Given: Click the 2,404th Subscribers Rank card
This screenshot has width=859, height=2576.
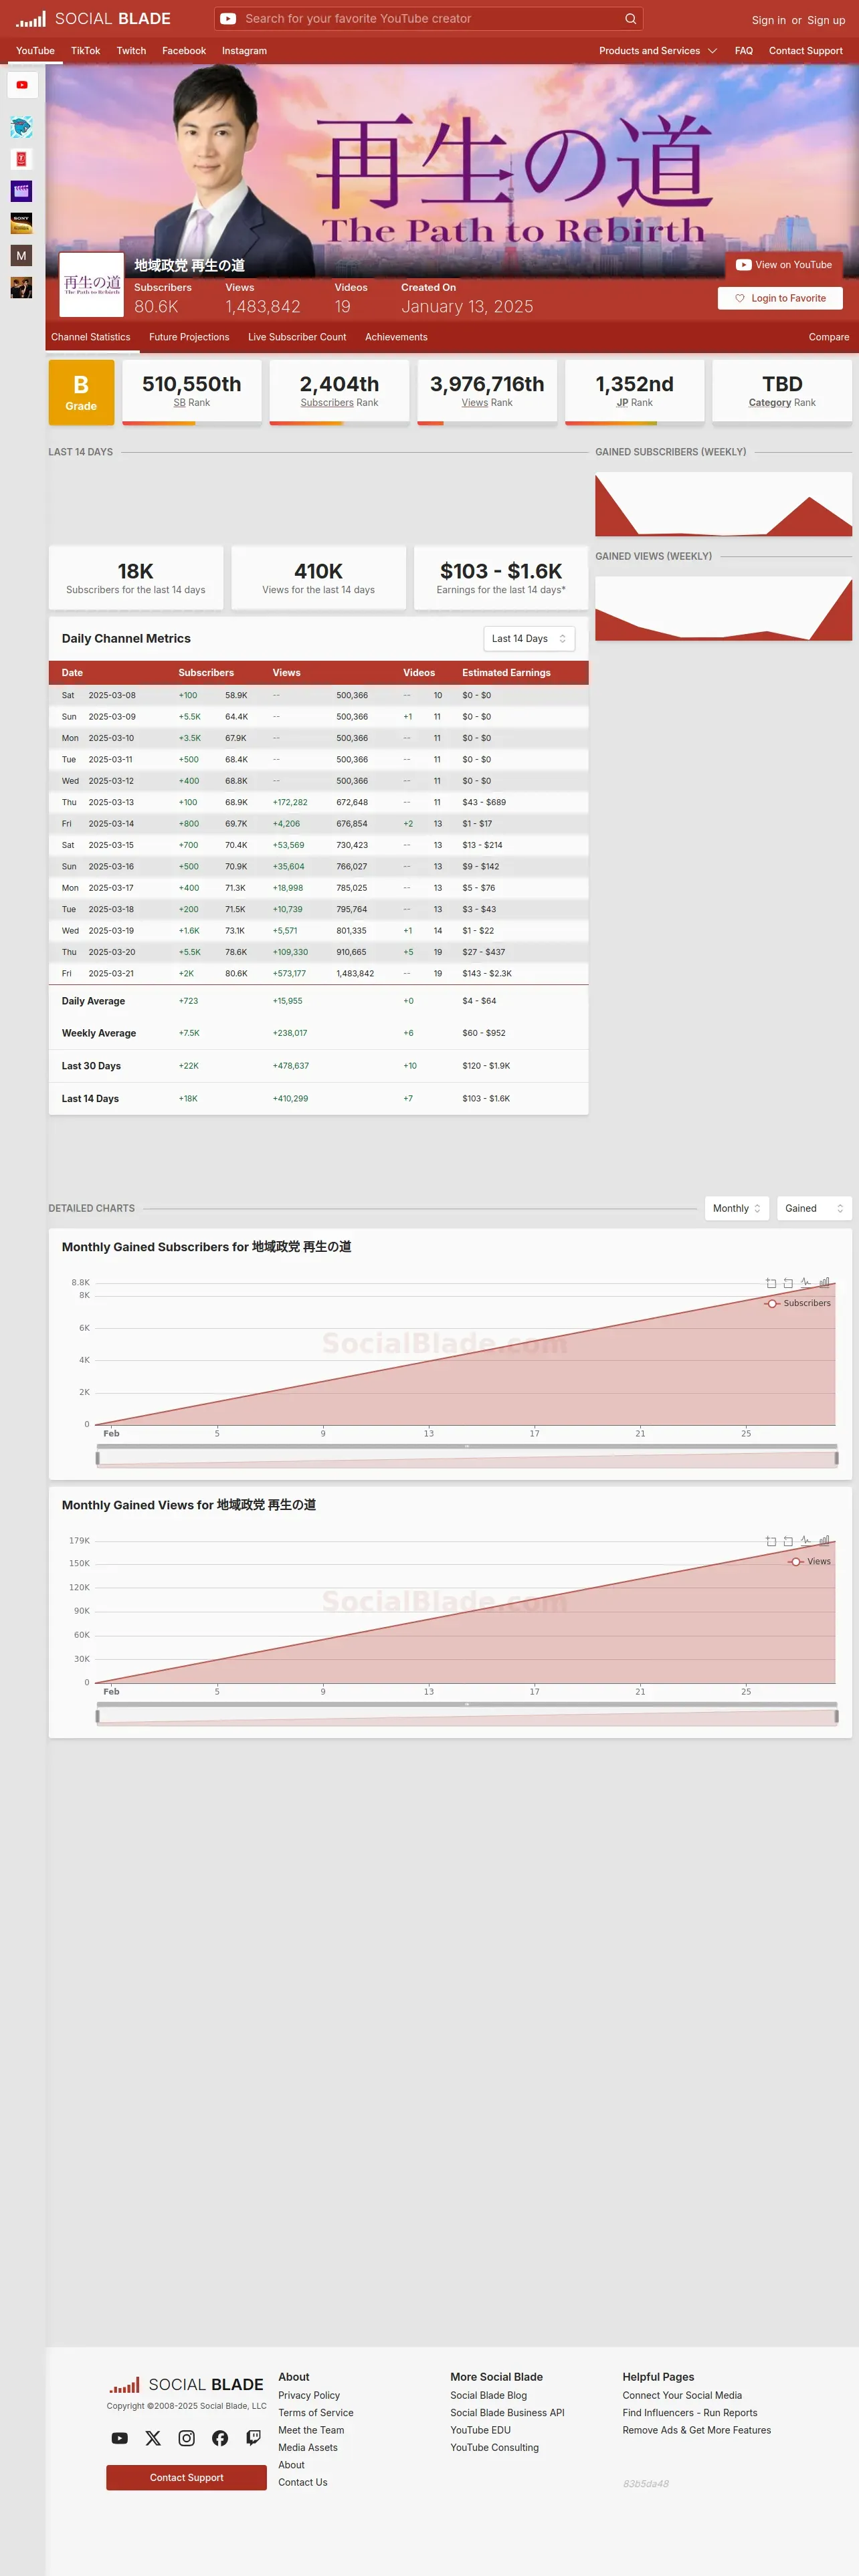Looking at the screenshot, I should 339,392.
